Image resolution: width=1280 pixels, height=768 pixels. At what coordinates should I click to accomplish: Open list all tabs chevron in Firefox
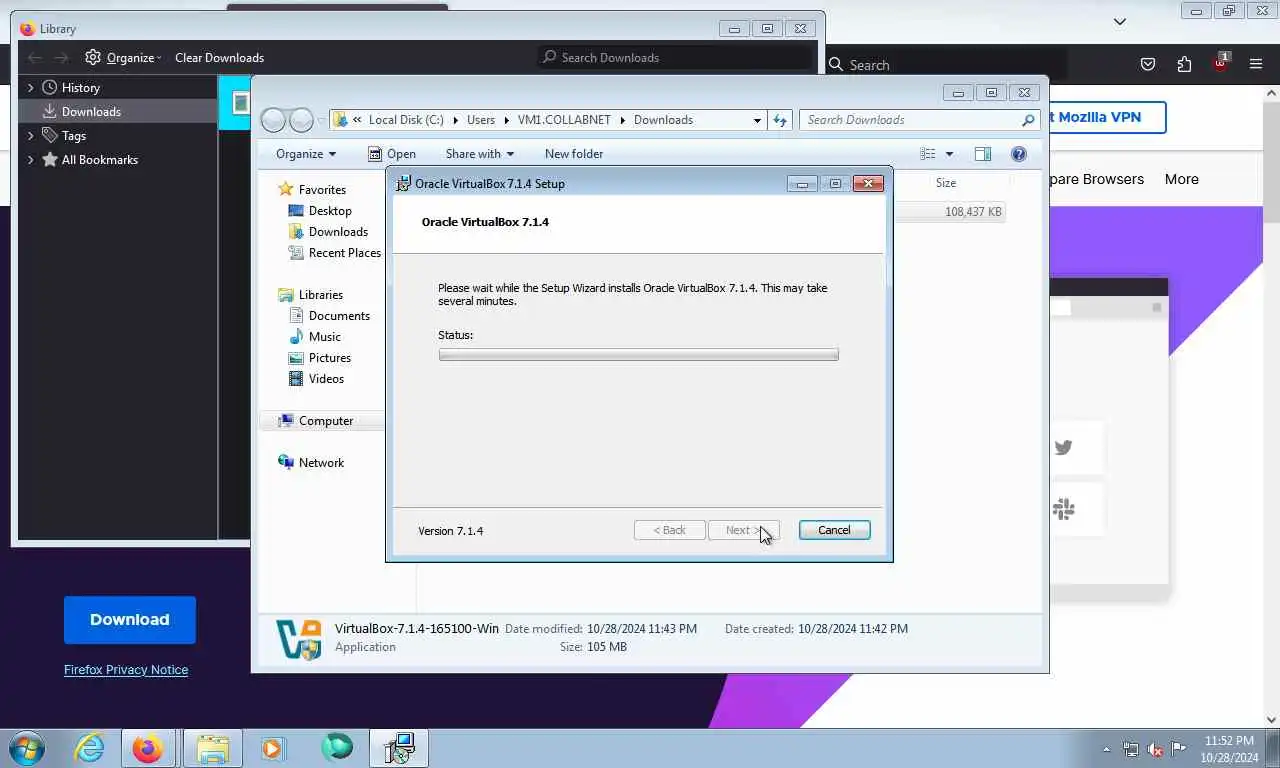pos(1120,21)
